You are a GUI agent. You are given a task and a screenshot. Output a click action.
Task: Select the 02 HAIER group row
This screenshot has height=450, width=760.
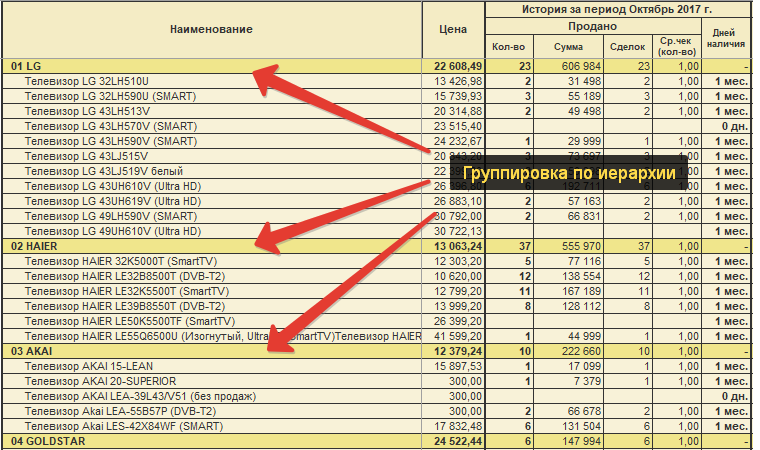377,246
